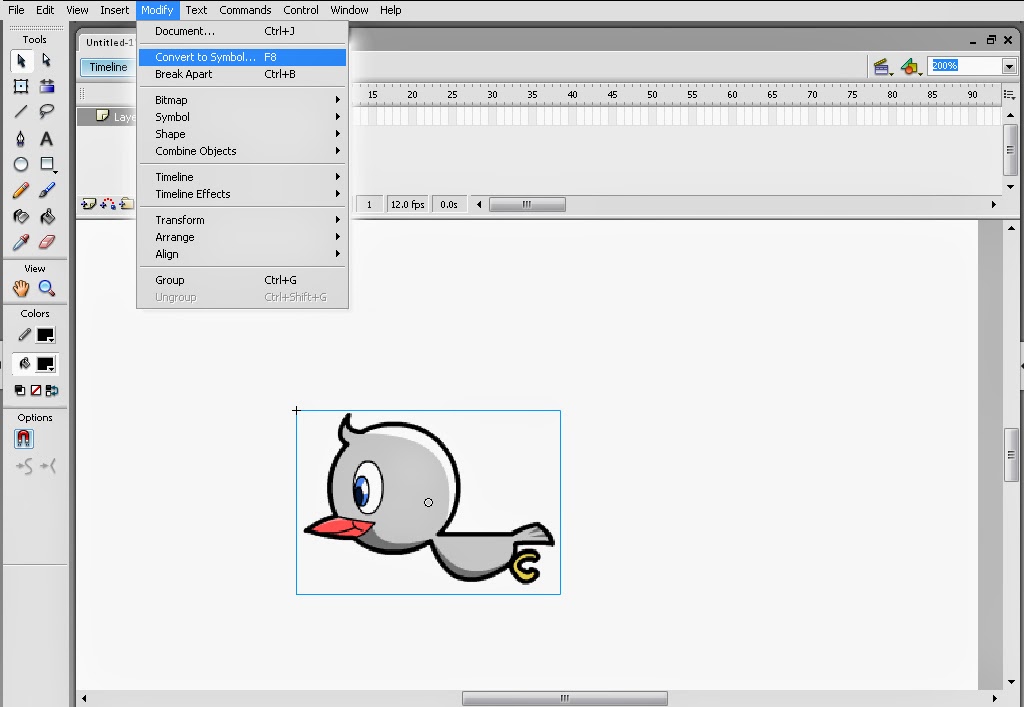Choose Break Apart from Modify menu
Screen dimensions: 1024x707
(242, 74)
